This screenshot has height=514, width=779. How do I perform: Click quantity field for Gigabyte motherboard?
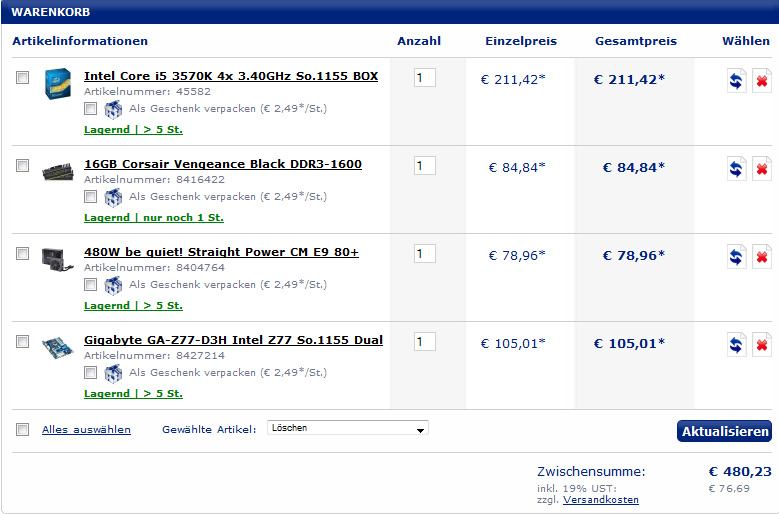pos(425,342)
